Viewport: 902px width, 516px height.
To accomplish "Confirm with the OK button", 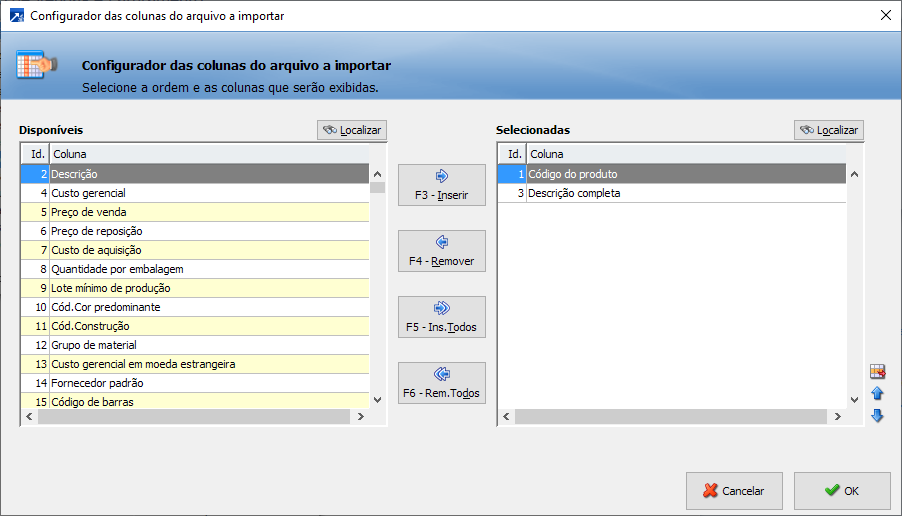I will (842, 491).
